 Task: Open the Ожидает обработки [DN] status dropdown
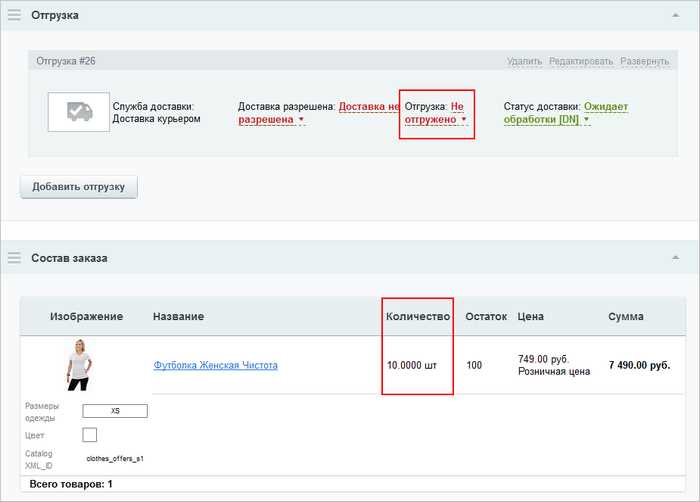(x=586, y=119)
